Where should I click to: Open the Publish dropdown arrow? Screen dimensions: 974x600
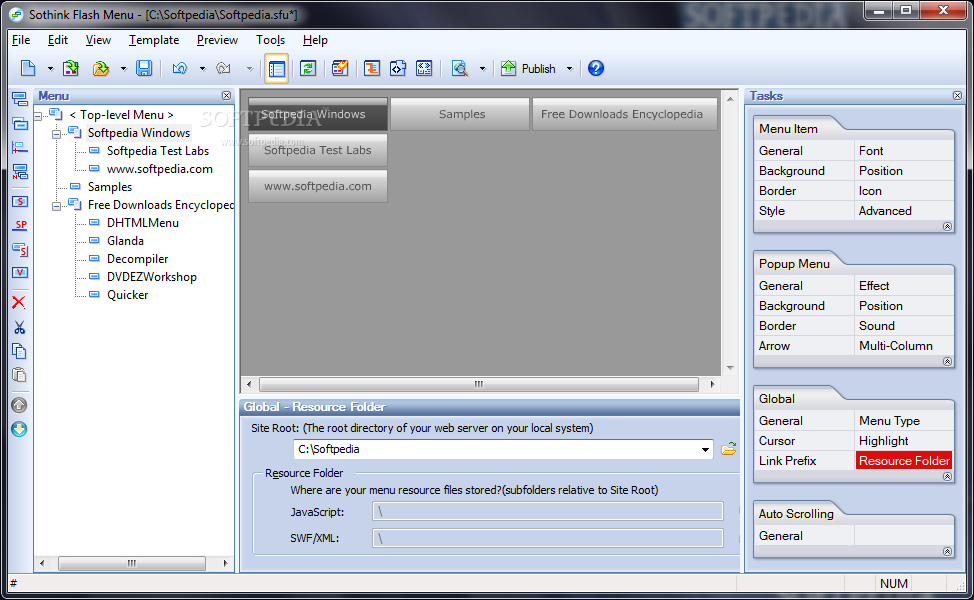(x=569, y=69)
